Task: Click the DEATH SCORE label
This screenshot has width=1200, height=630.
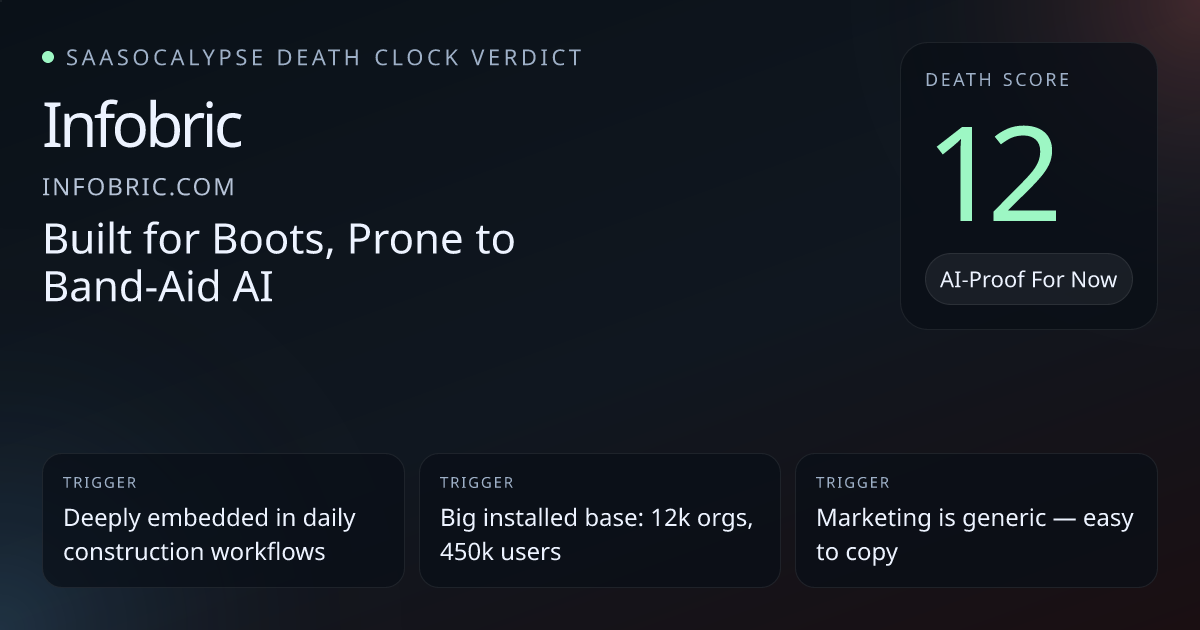Action: pos(997,80)
